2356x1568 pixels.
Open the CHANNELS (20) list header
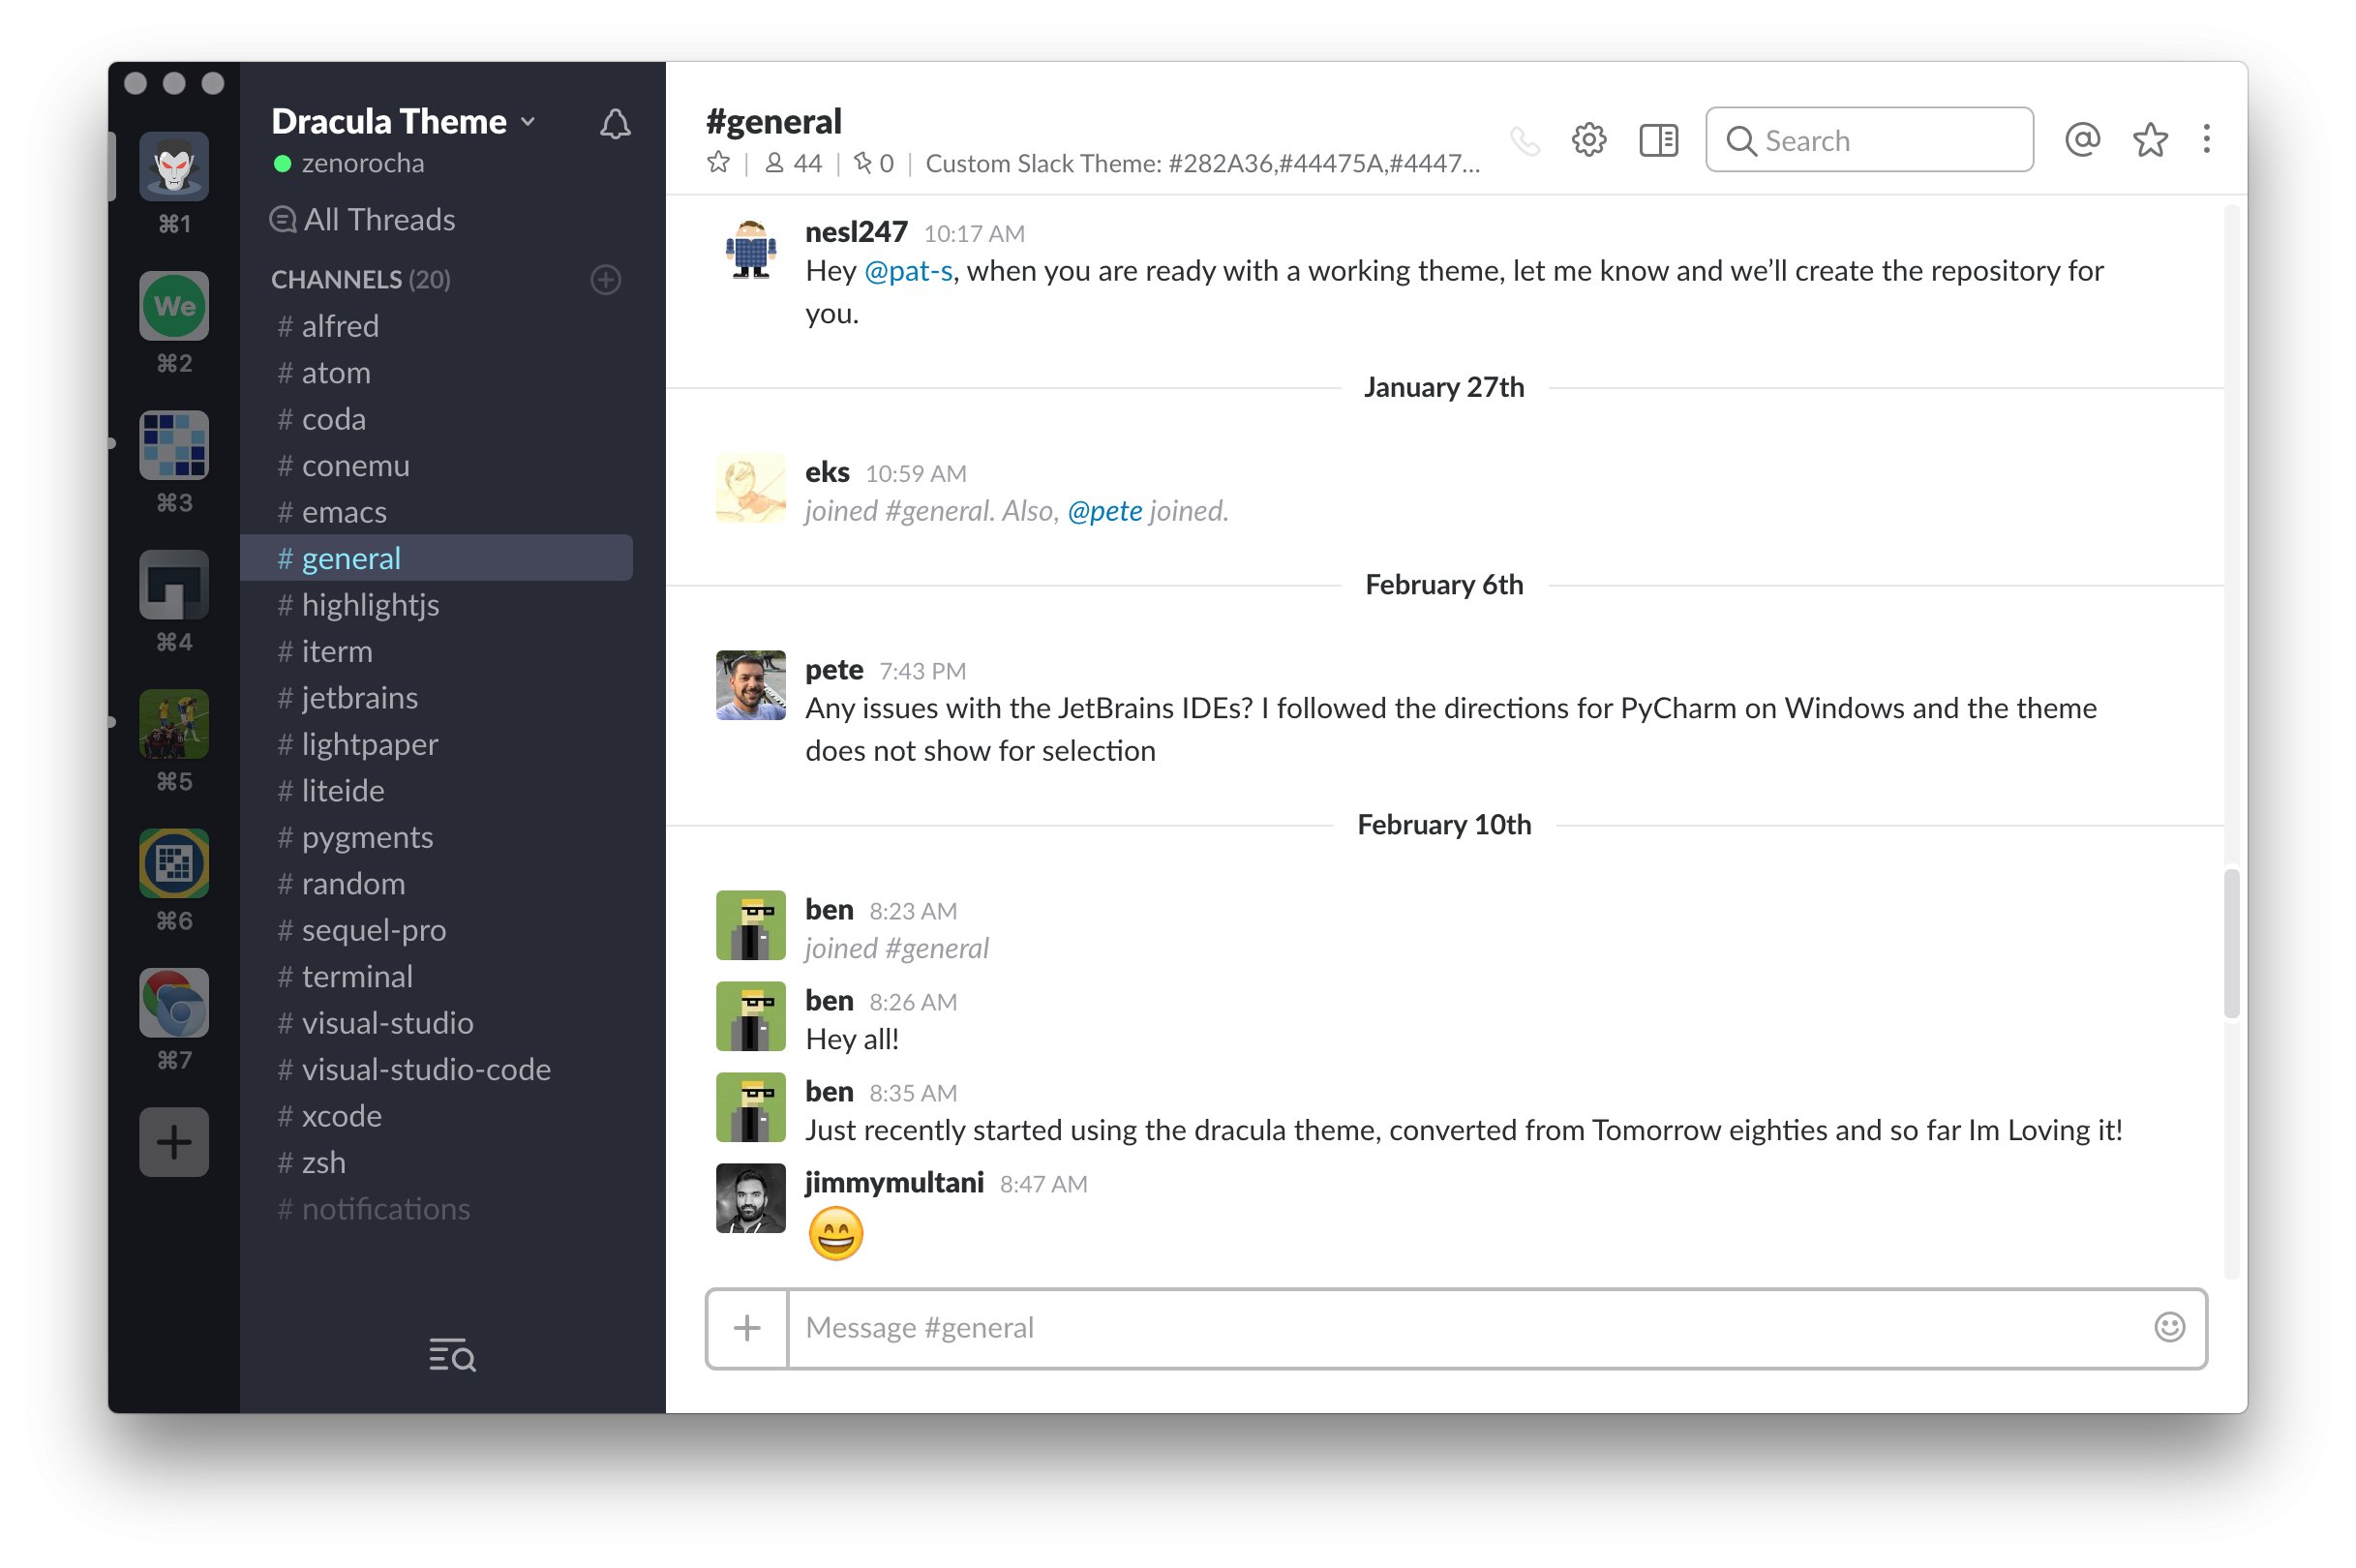[x=361, y=279]
